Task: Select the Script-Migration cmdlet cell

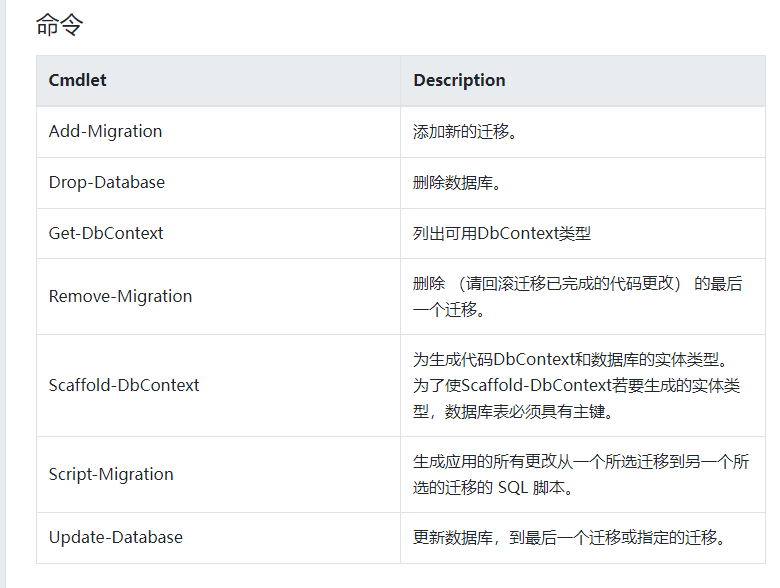Action: pyautogui.click(x=111, y=474)
